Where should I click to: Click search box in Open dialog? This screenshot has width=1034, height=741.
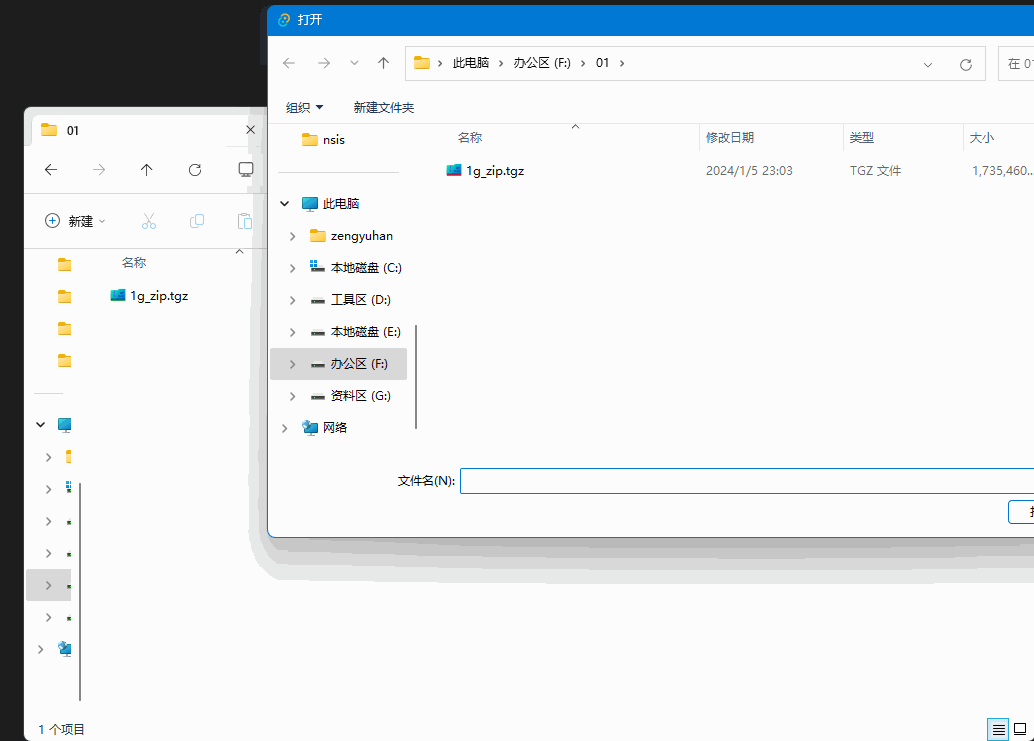[1016, 63]
